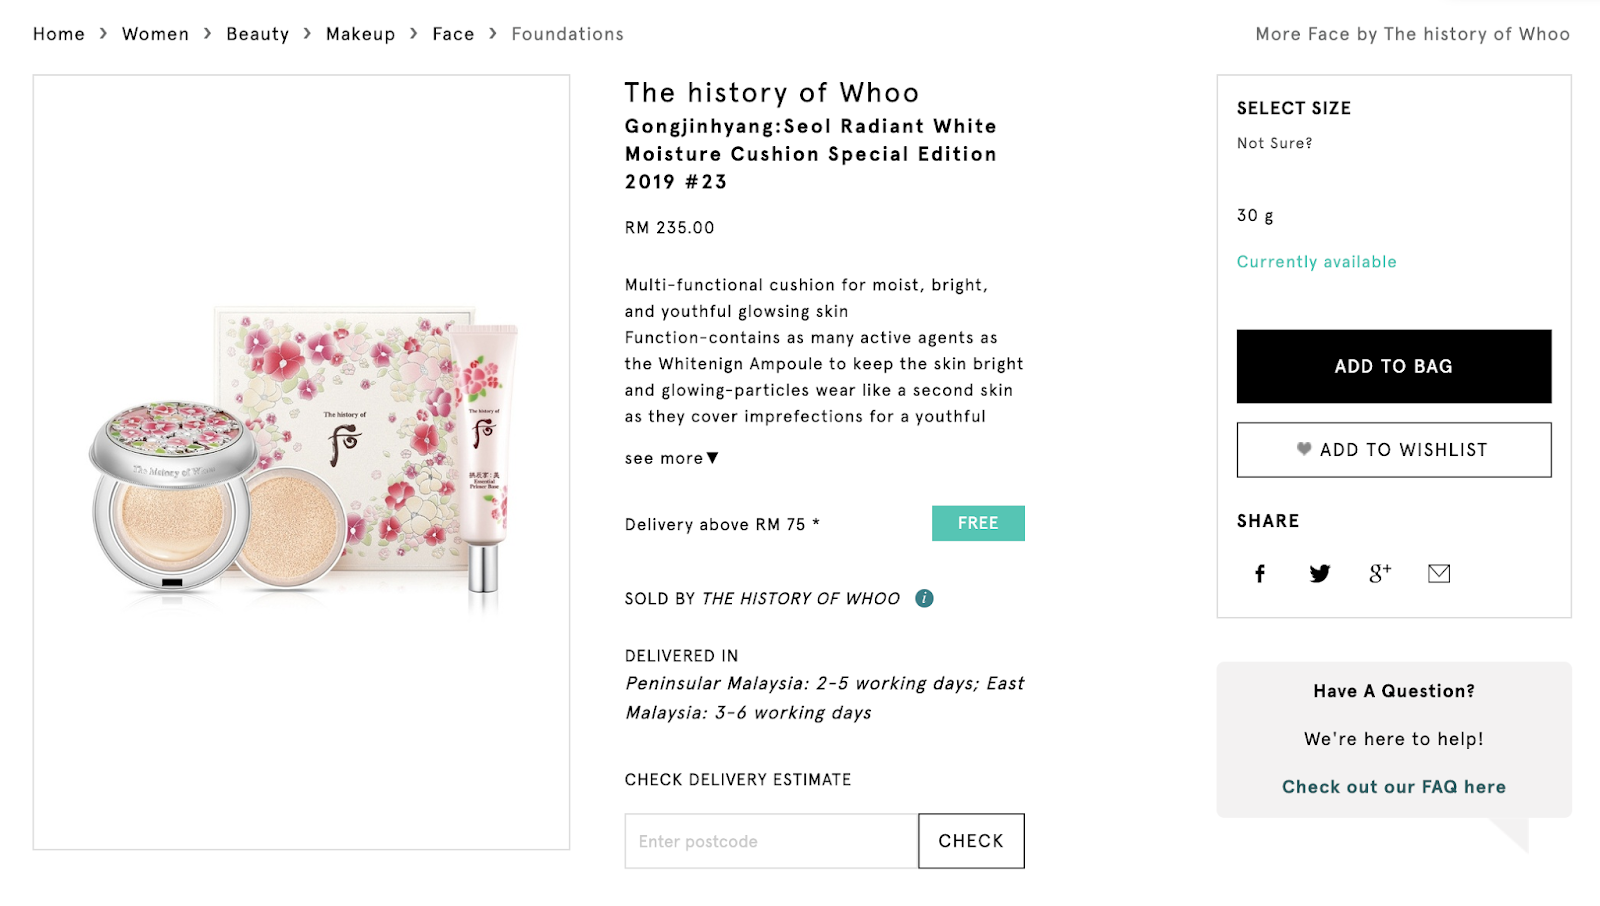Share product via email envelope icon
1600x906 pixels.
click(1439, 573)
